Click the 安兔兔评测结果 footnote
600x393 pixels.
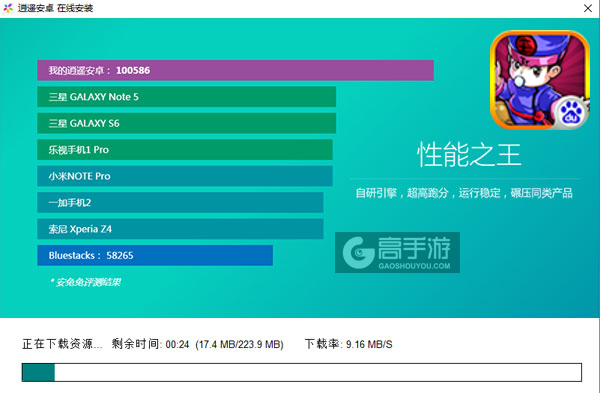point(85,282)
